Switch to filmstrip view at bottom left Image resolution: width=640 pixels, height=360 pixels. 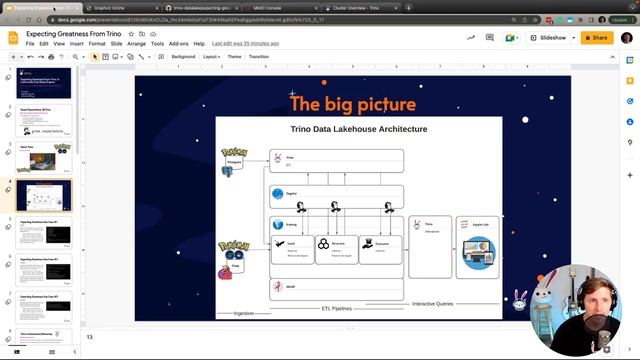(x=17, y=352)
